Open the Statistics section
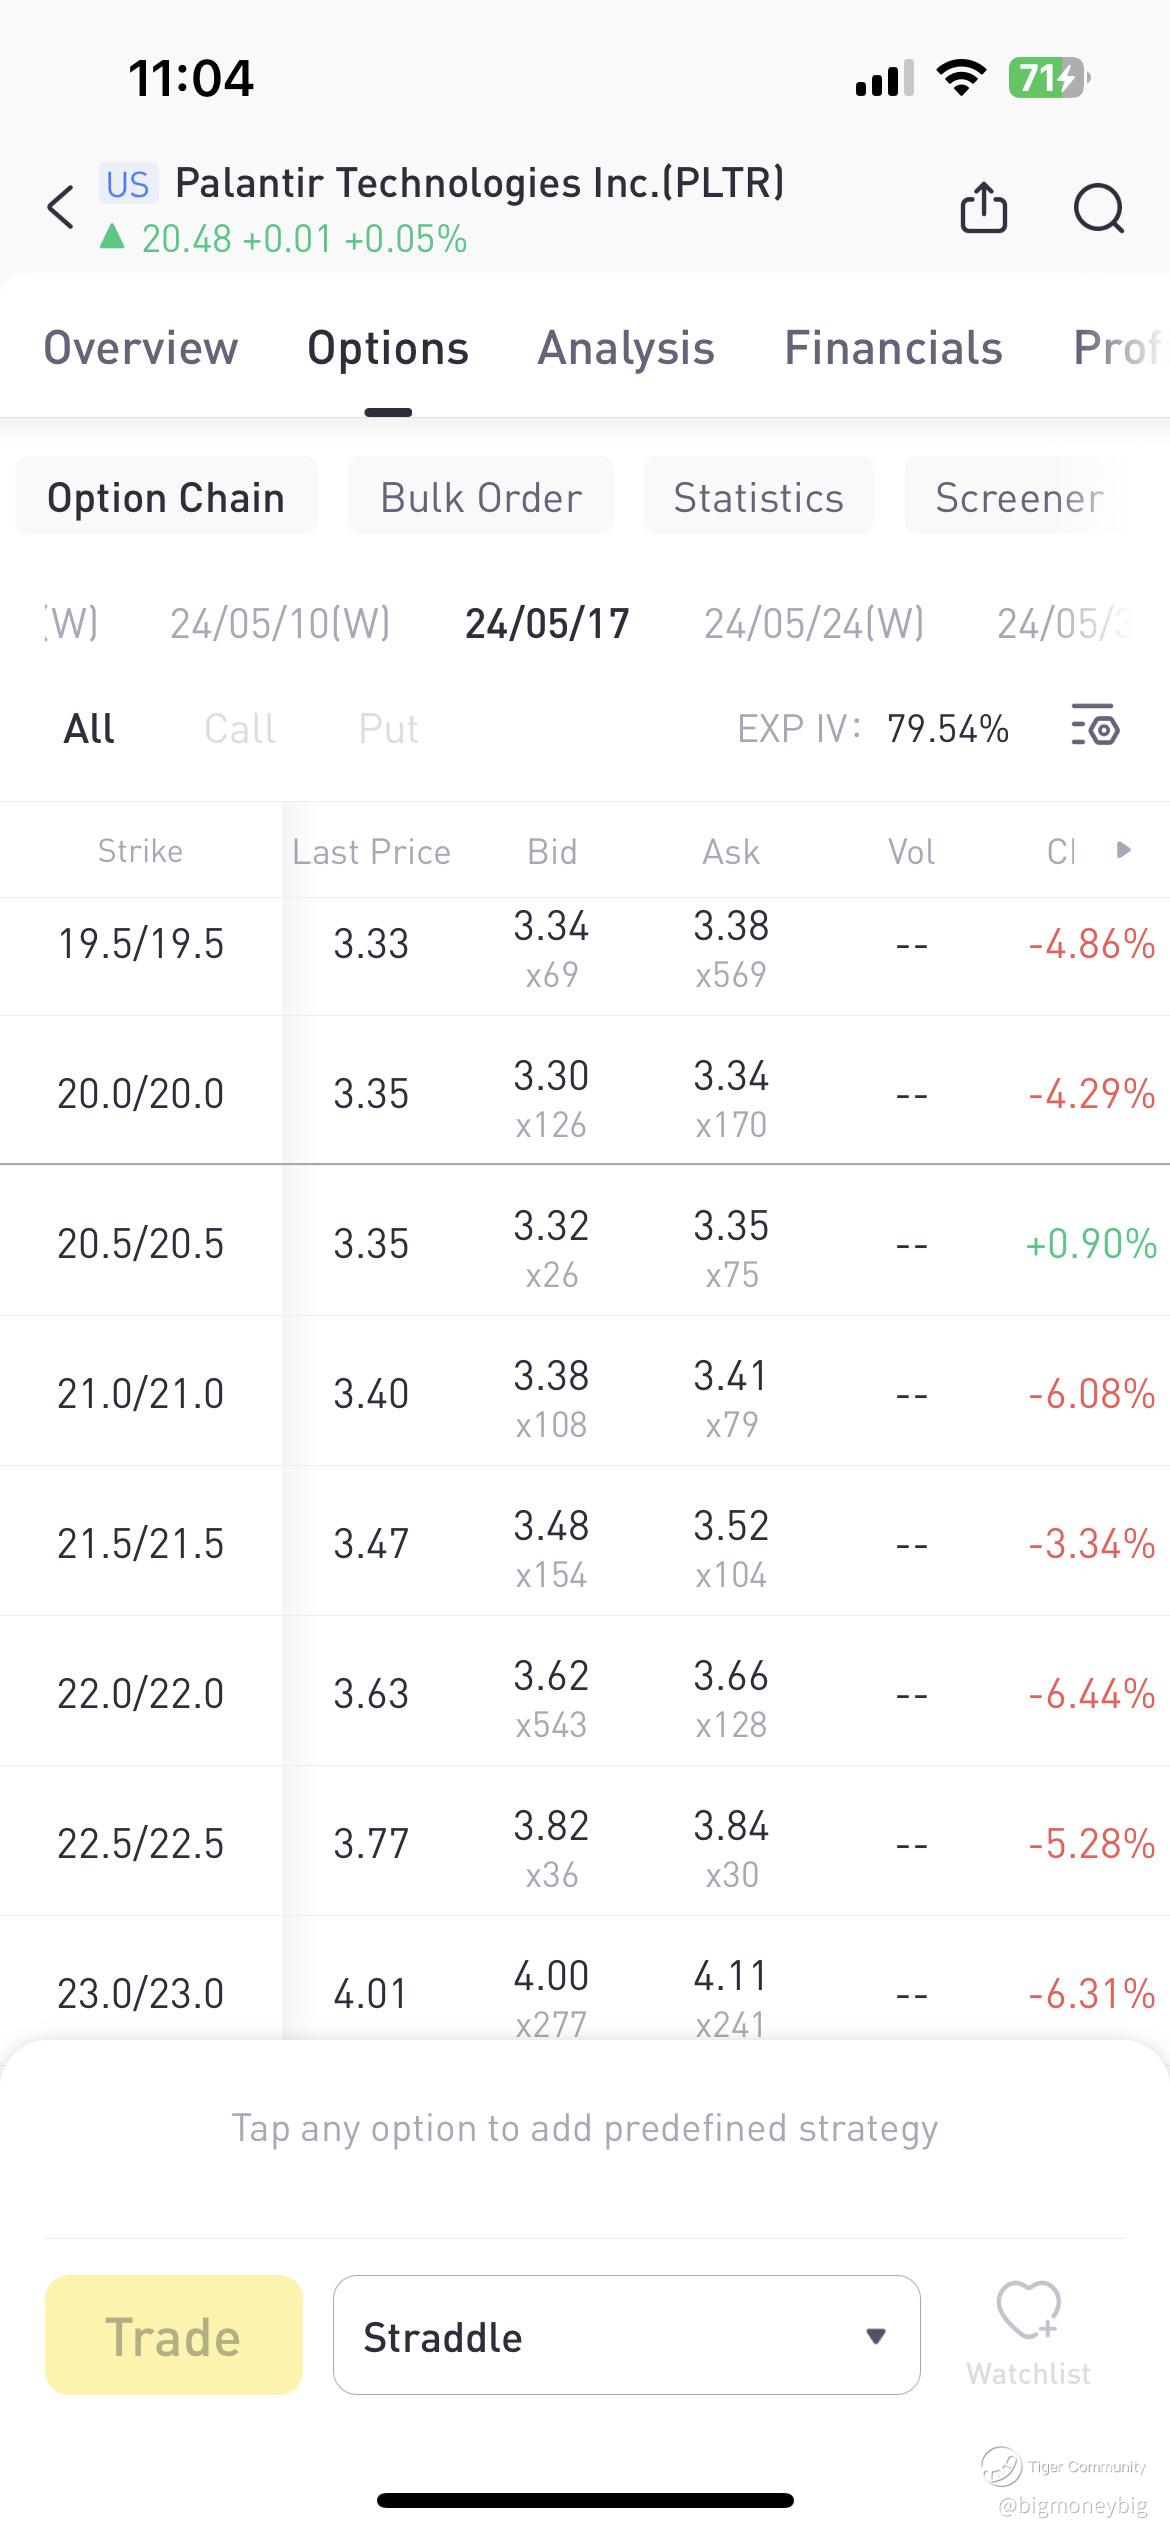 click(x=758, y=497)
